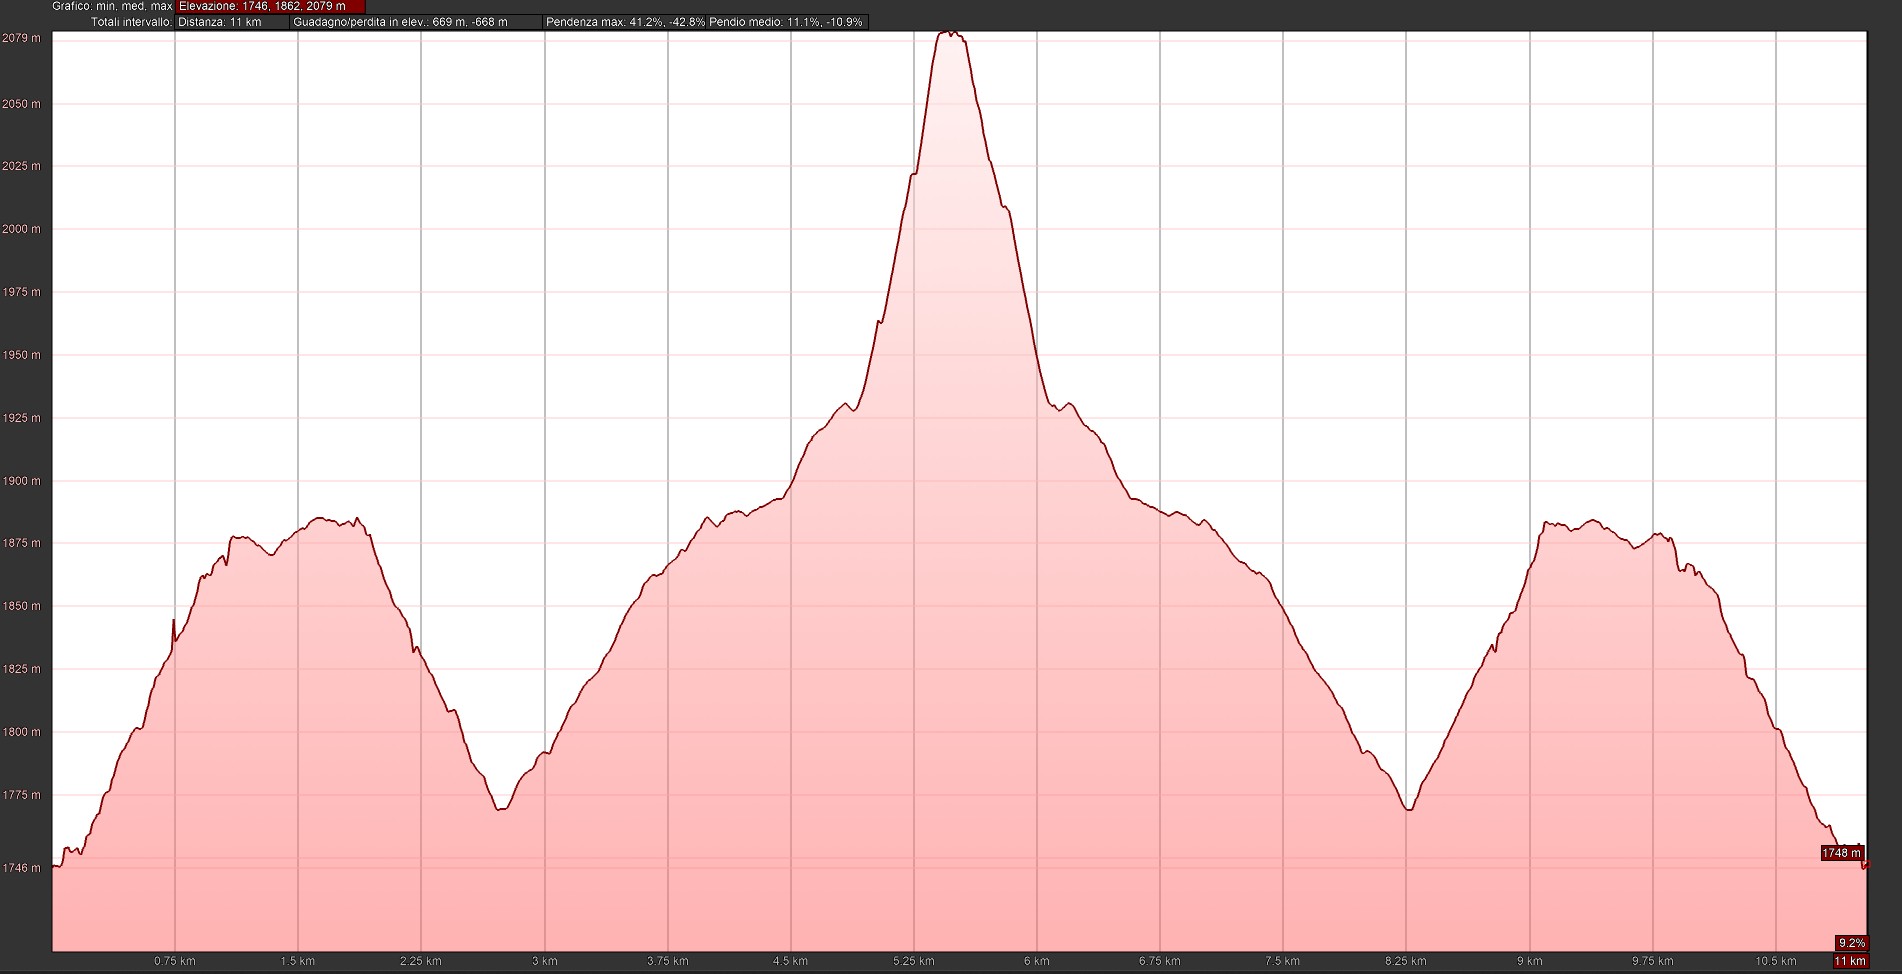
Task: Click the 0.75 km tick on distance axis
Action: tap(175, 961)
